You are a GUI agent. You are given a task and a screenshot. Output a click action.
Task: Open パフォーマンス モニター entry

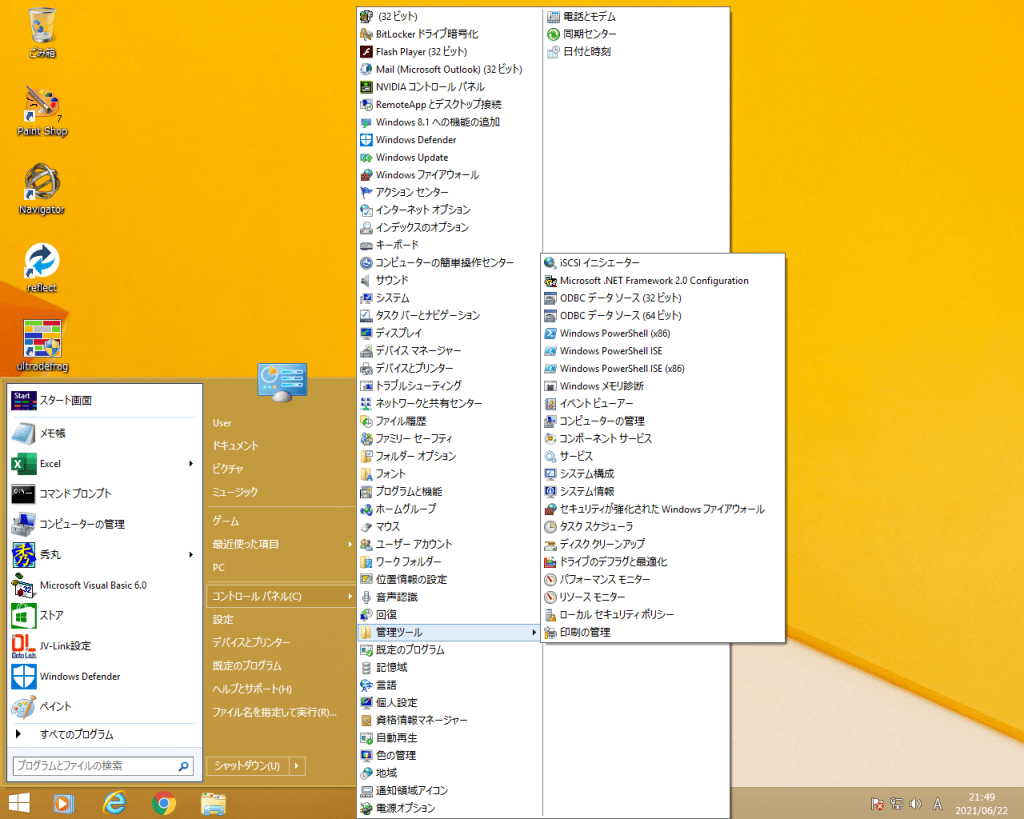click(x=663, y=579)
